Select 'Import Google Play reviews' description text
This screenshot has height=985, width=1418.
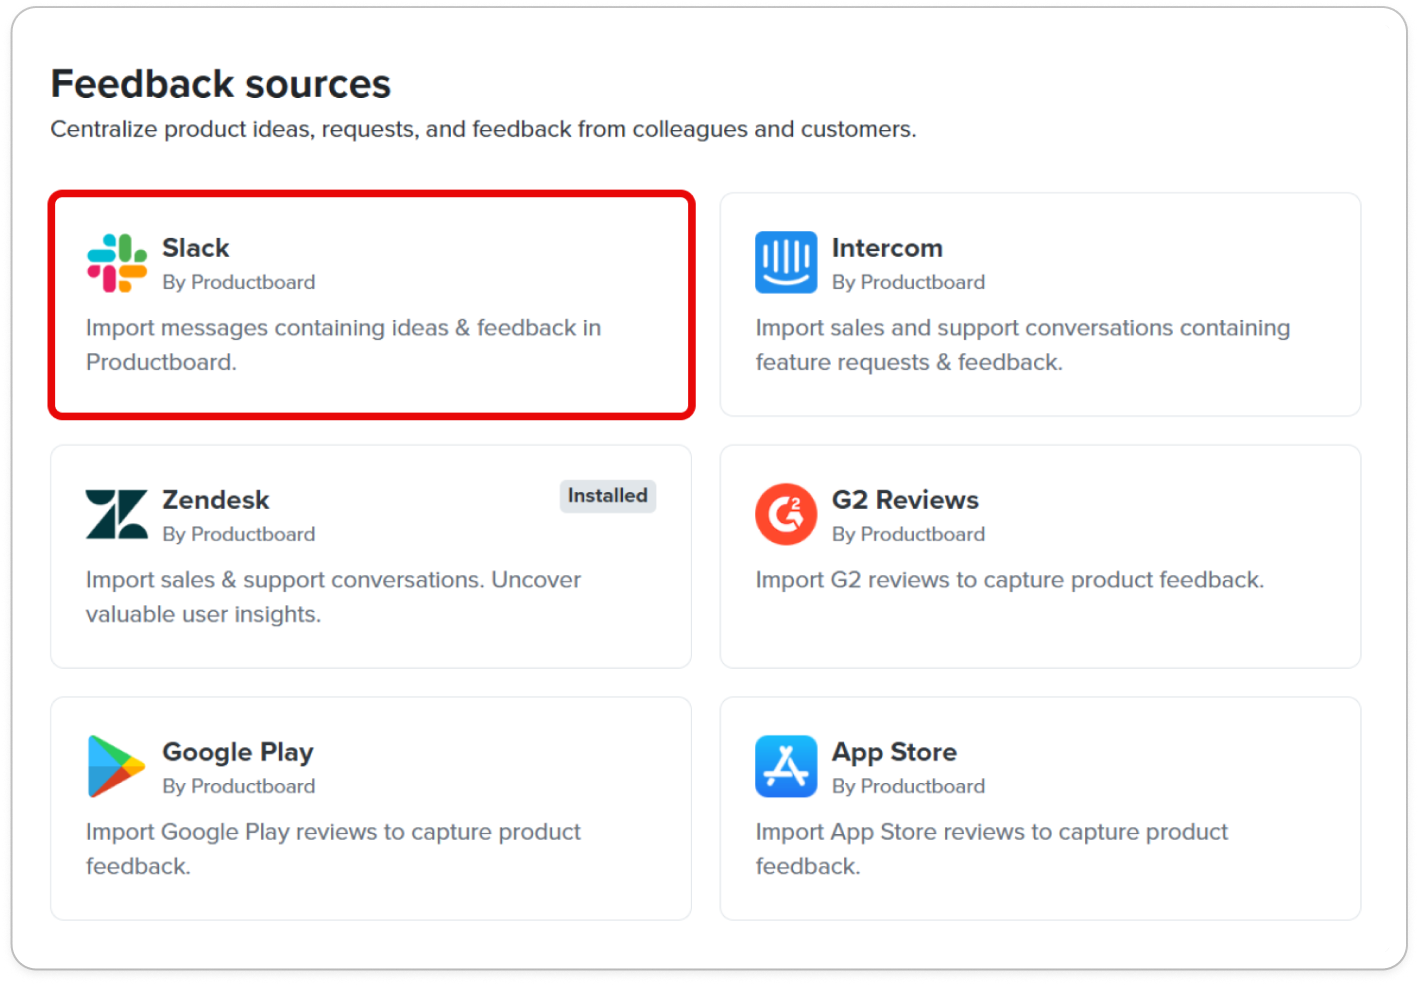(232, 832)
